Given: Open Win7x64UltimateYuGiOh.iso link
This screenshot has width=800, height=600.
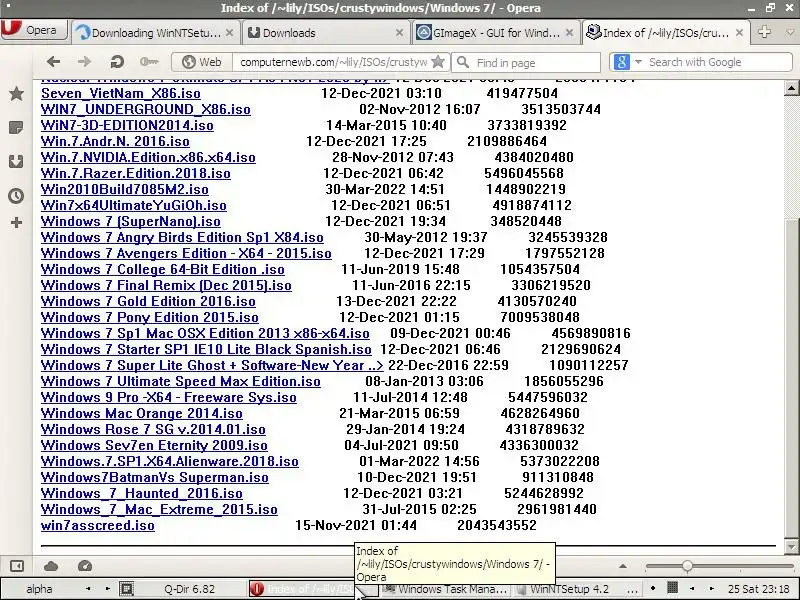Looking at the screenshot, I should [133, 205].
